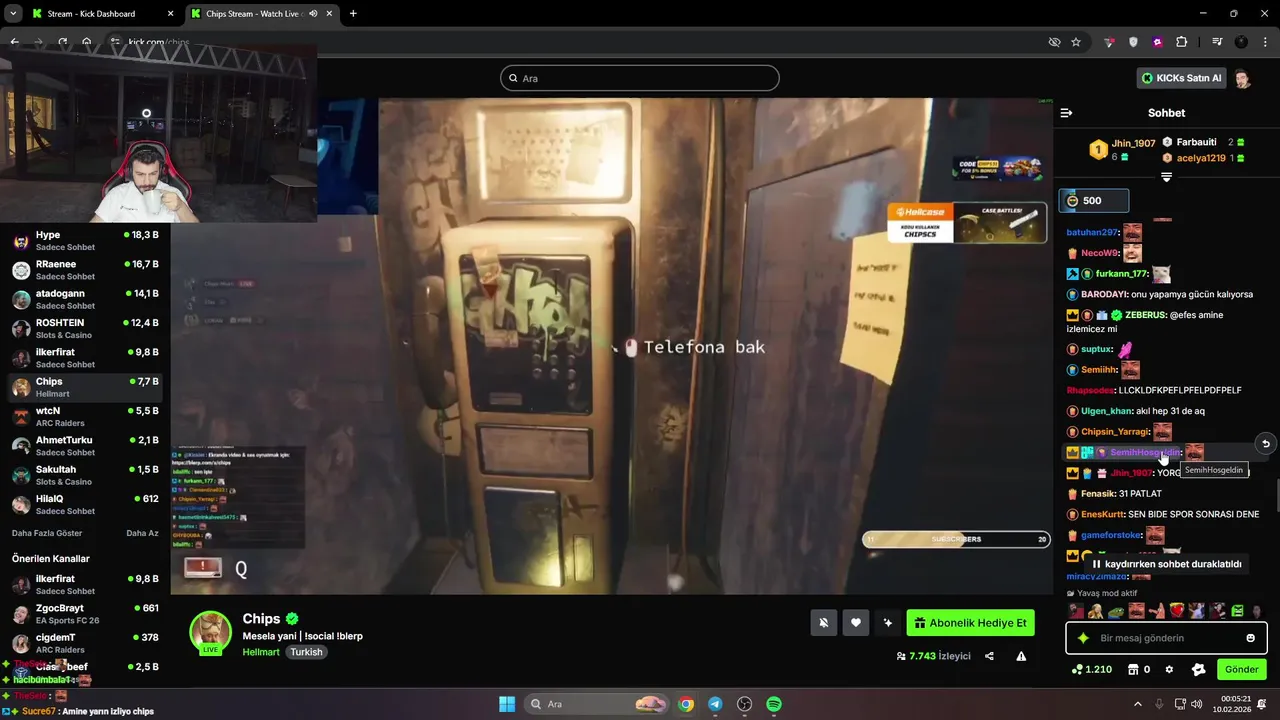This screenshot has width=1280, height=720.
Task: Collapse list with Daha Az
Action: pyautogui.click(x=142, y=533)
